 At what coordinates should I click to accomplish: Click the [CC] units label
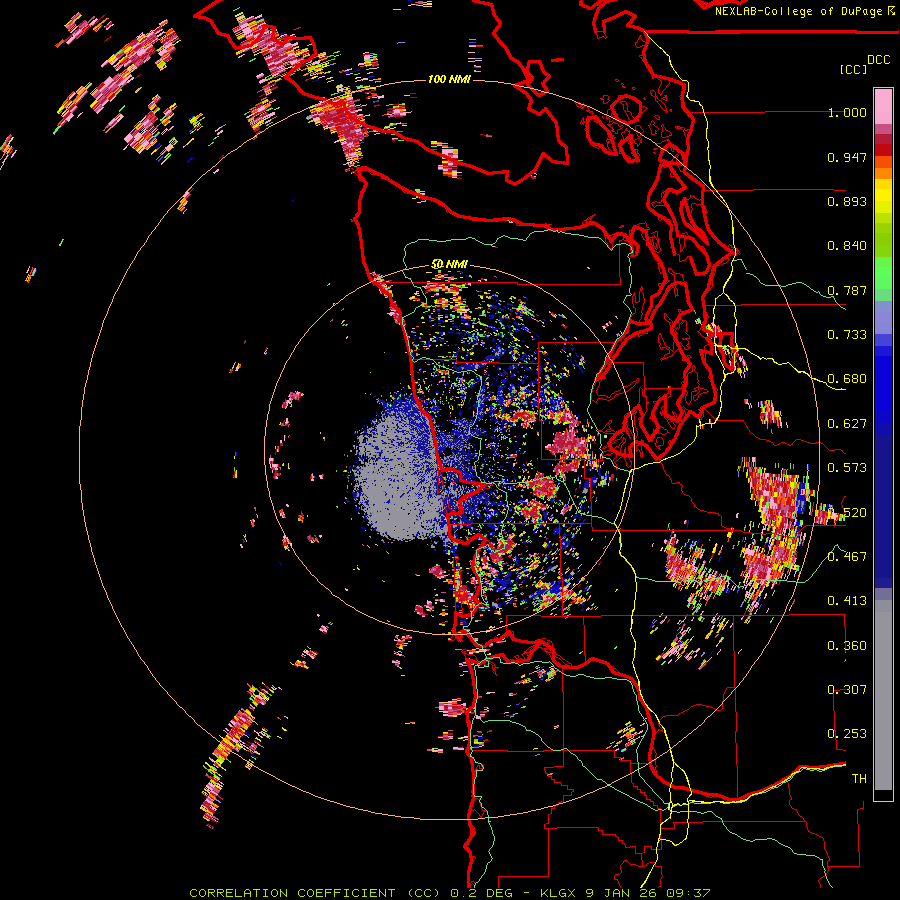853,69
